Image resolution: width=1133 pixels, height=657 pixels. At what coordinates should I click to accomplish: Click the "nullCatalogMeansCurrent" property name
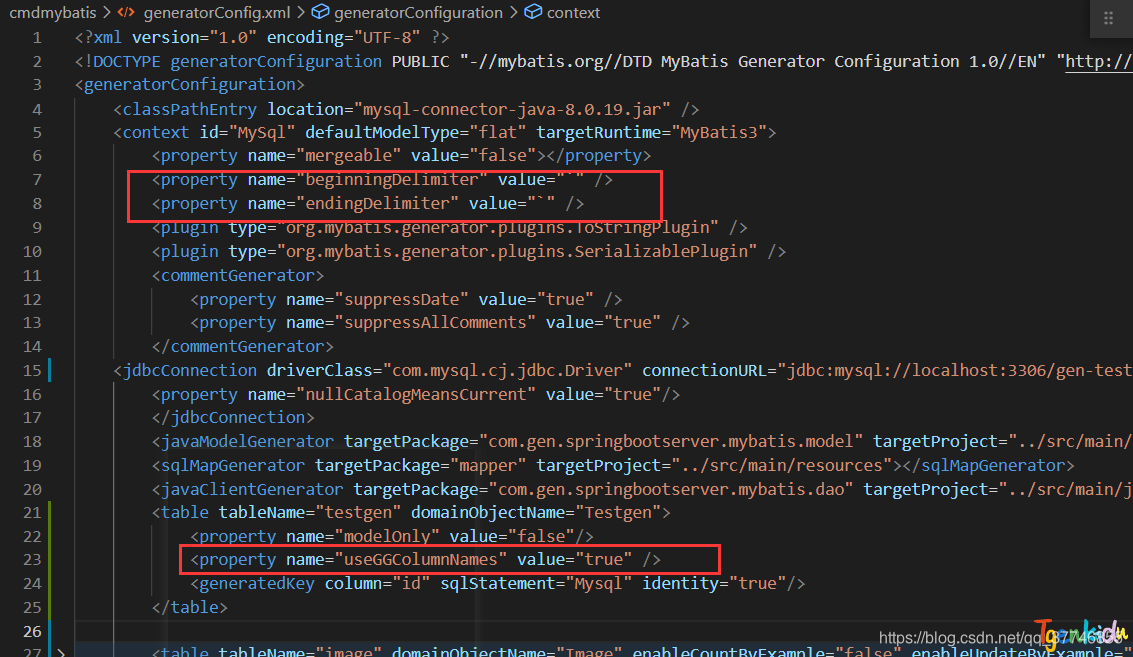[415, 395]
